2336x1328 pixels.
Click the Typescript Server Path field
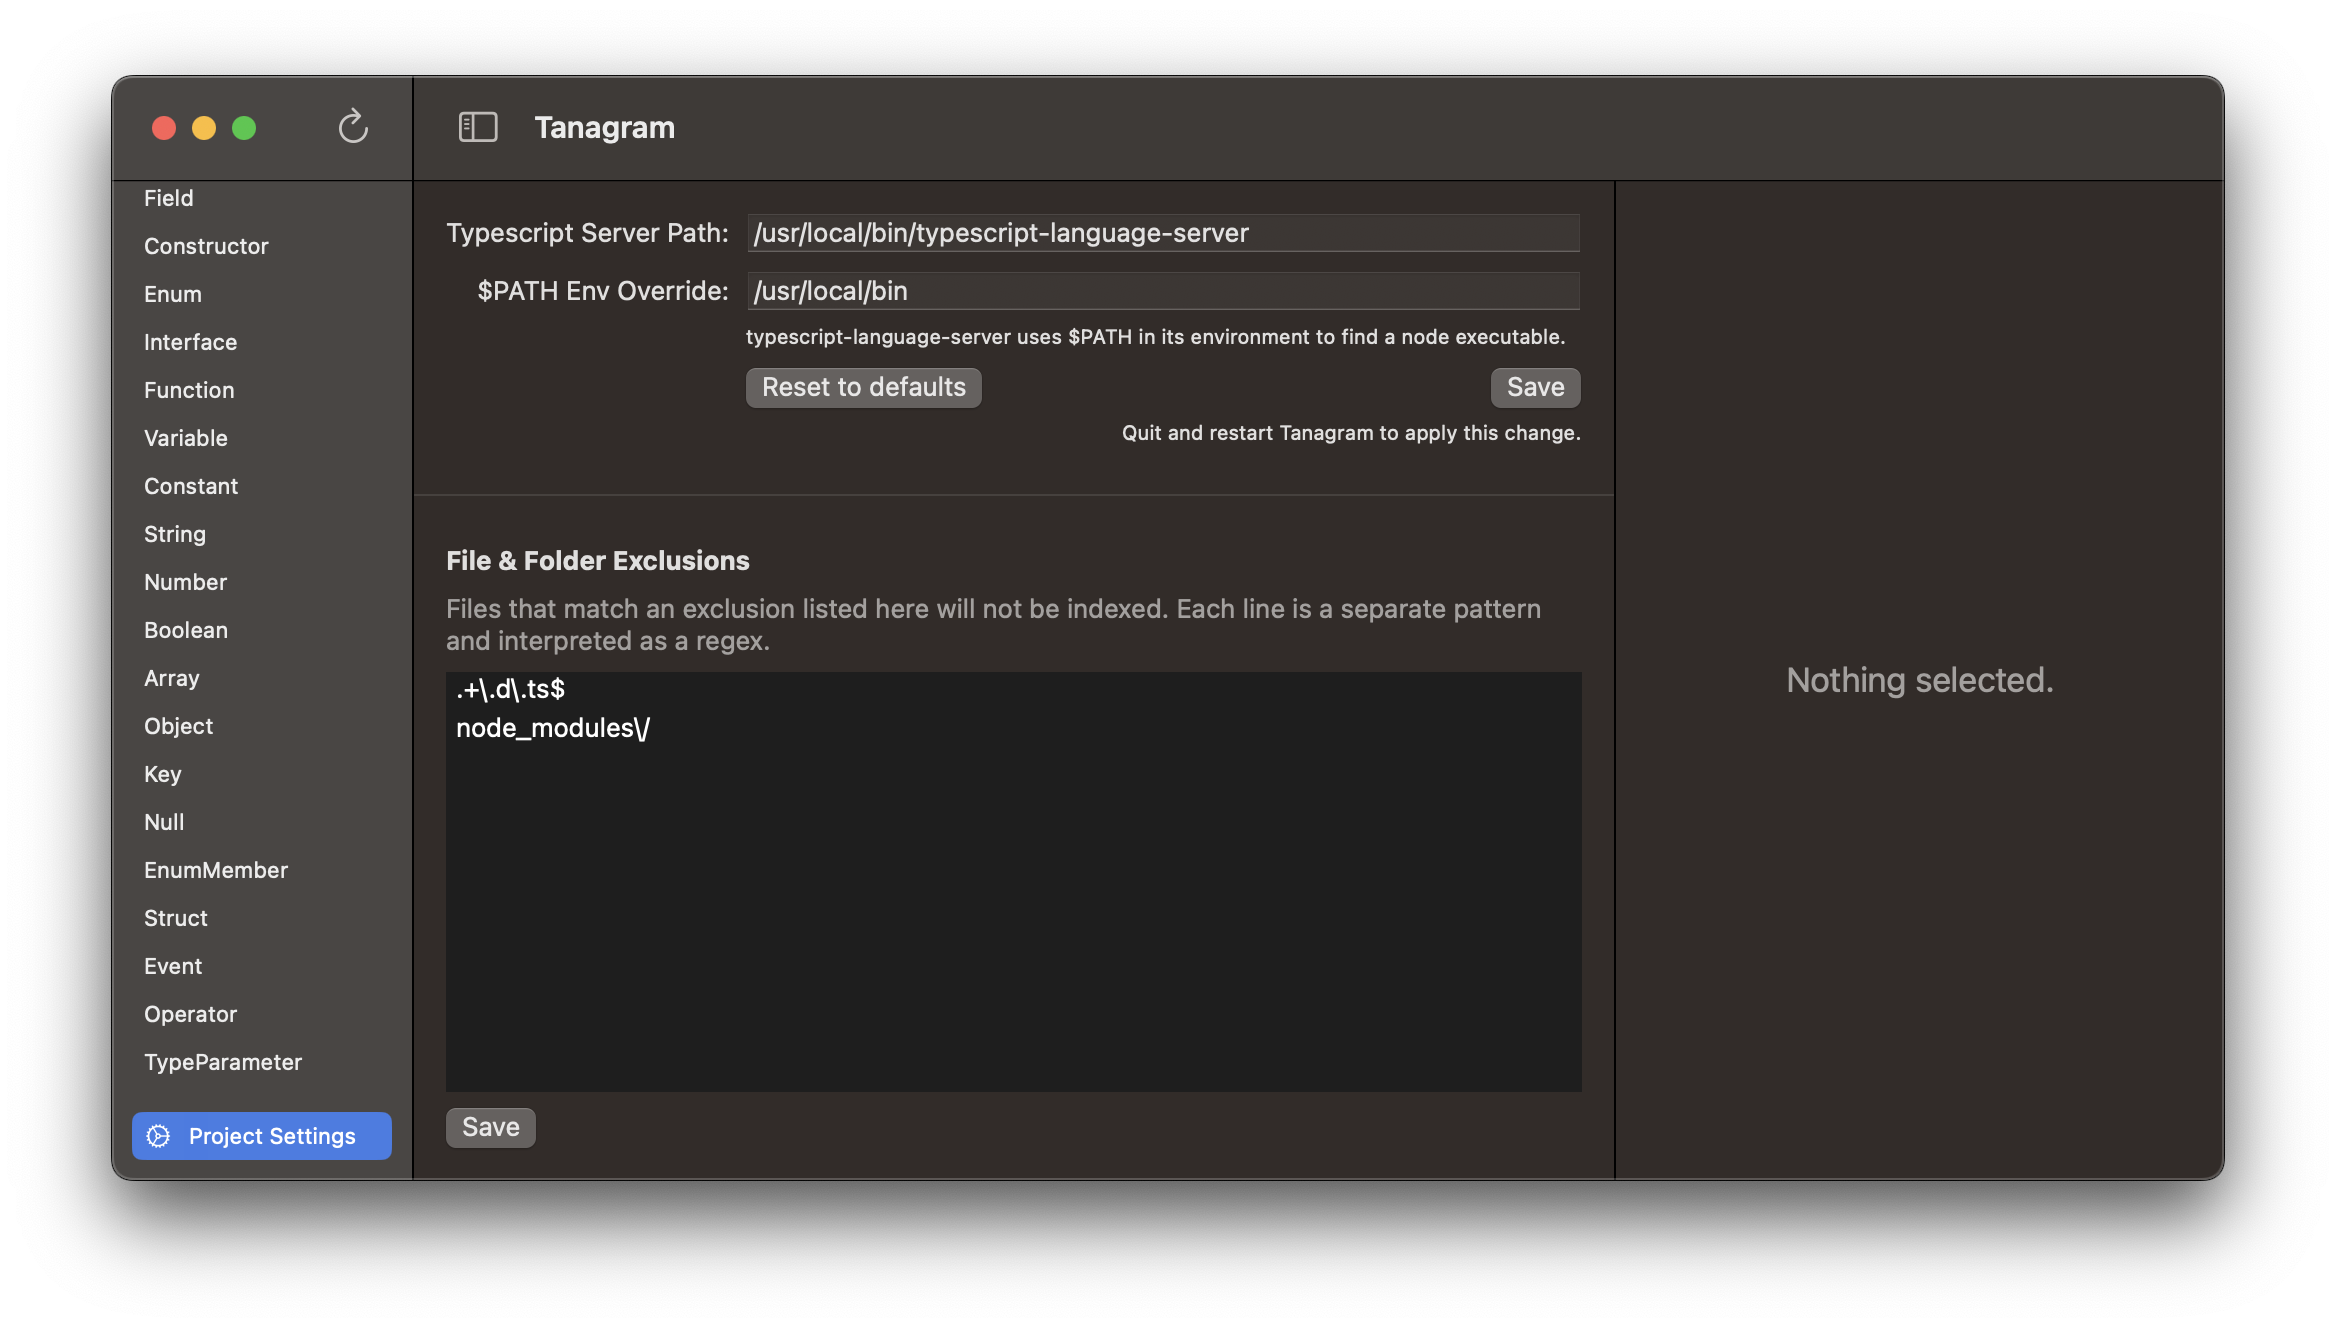point(1163,233)
